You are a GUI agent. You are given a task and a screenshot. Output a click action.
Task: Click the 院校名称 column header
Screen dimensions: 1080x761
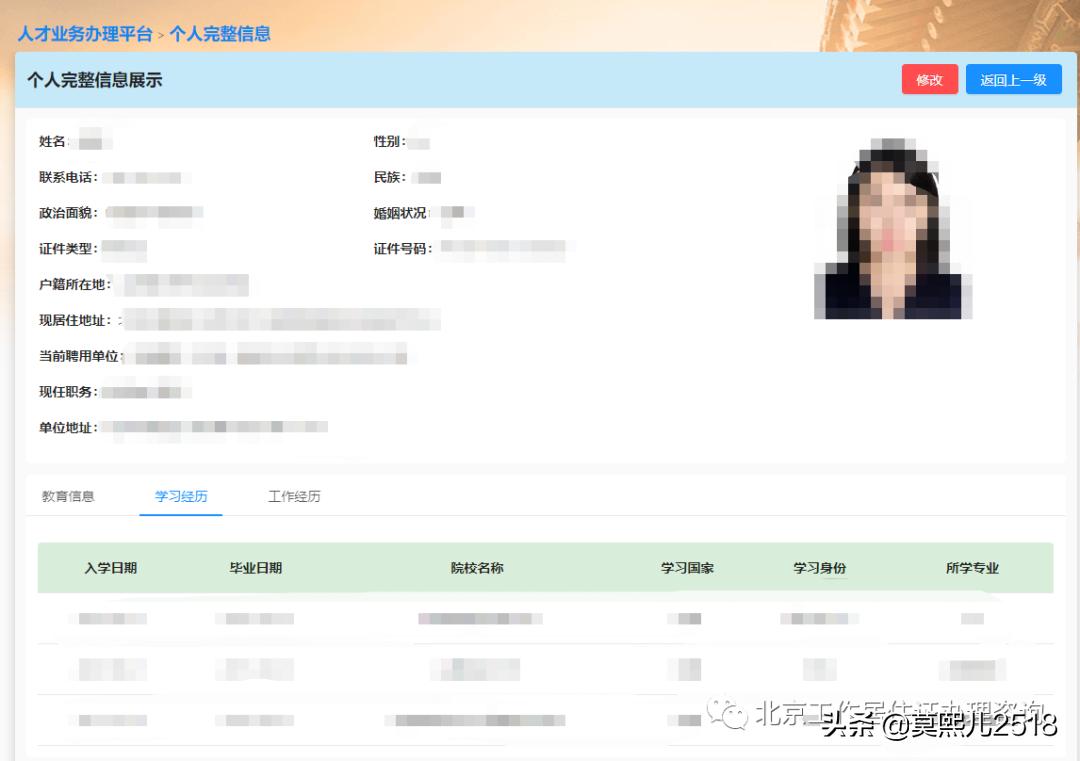coord(477,568)
